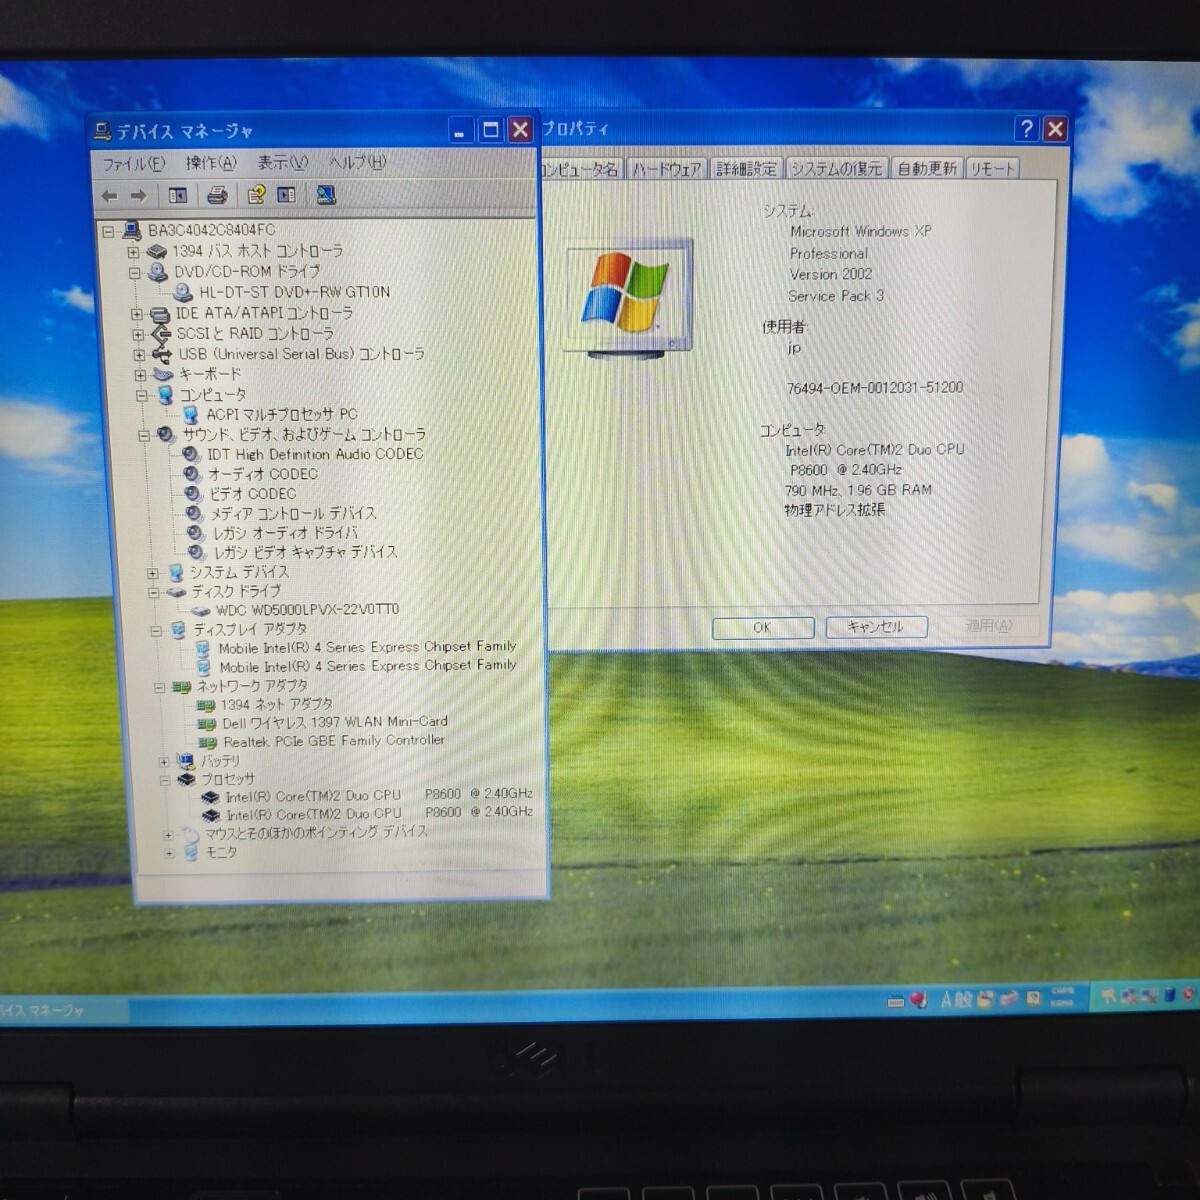Click Scan for hardware changes monitor icon
The height and width of the screenshot is (1200, 1200).
pyautogui.click(x=326, y=195)
